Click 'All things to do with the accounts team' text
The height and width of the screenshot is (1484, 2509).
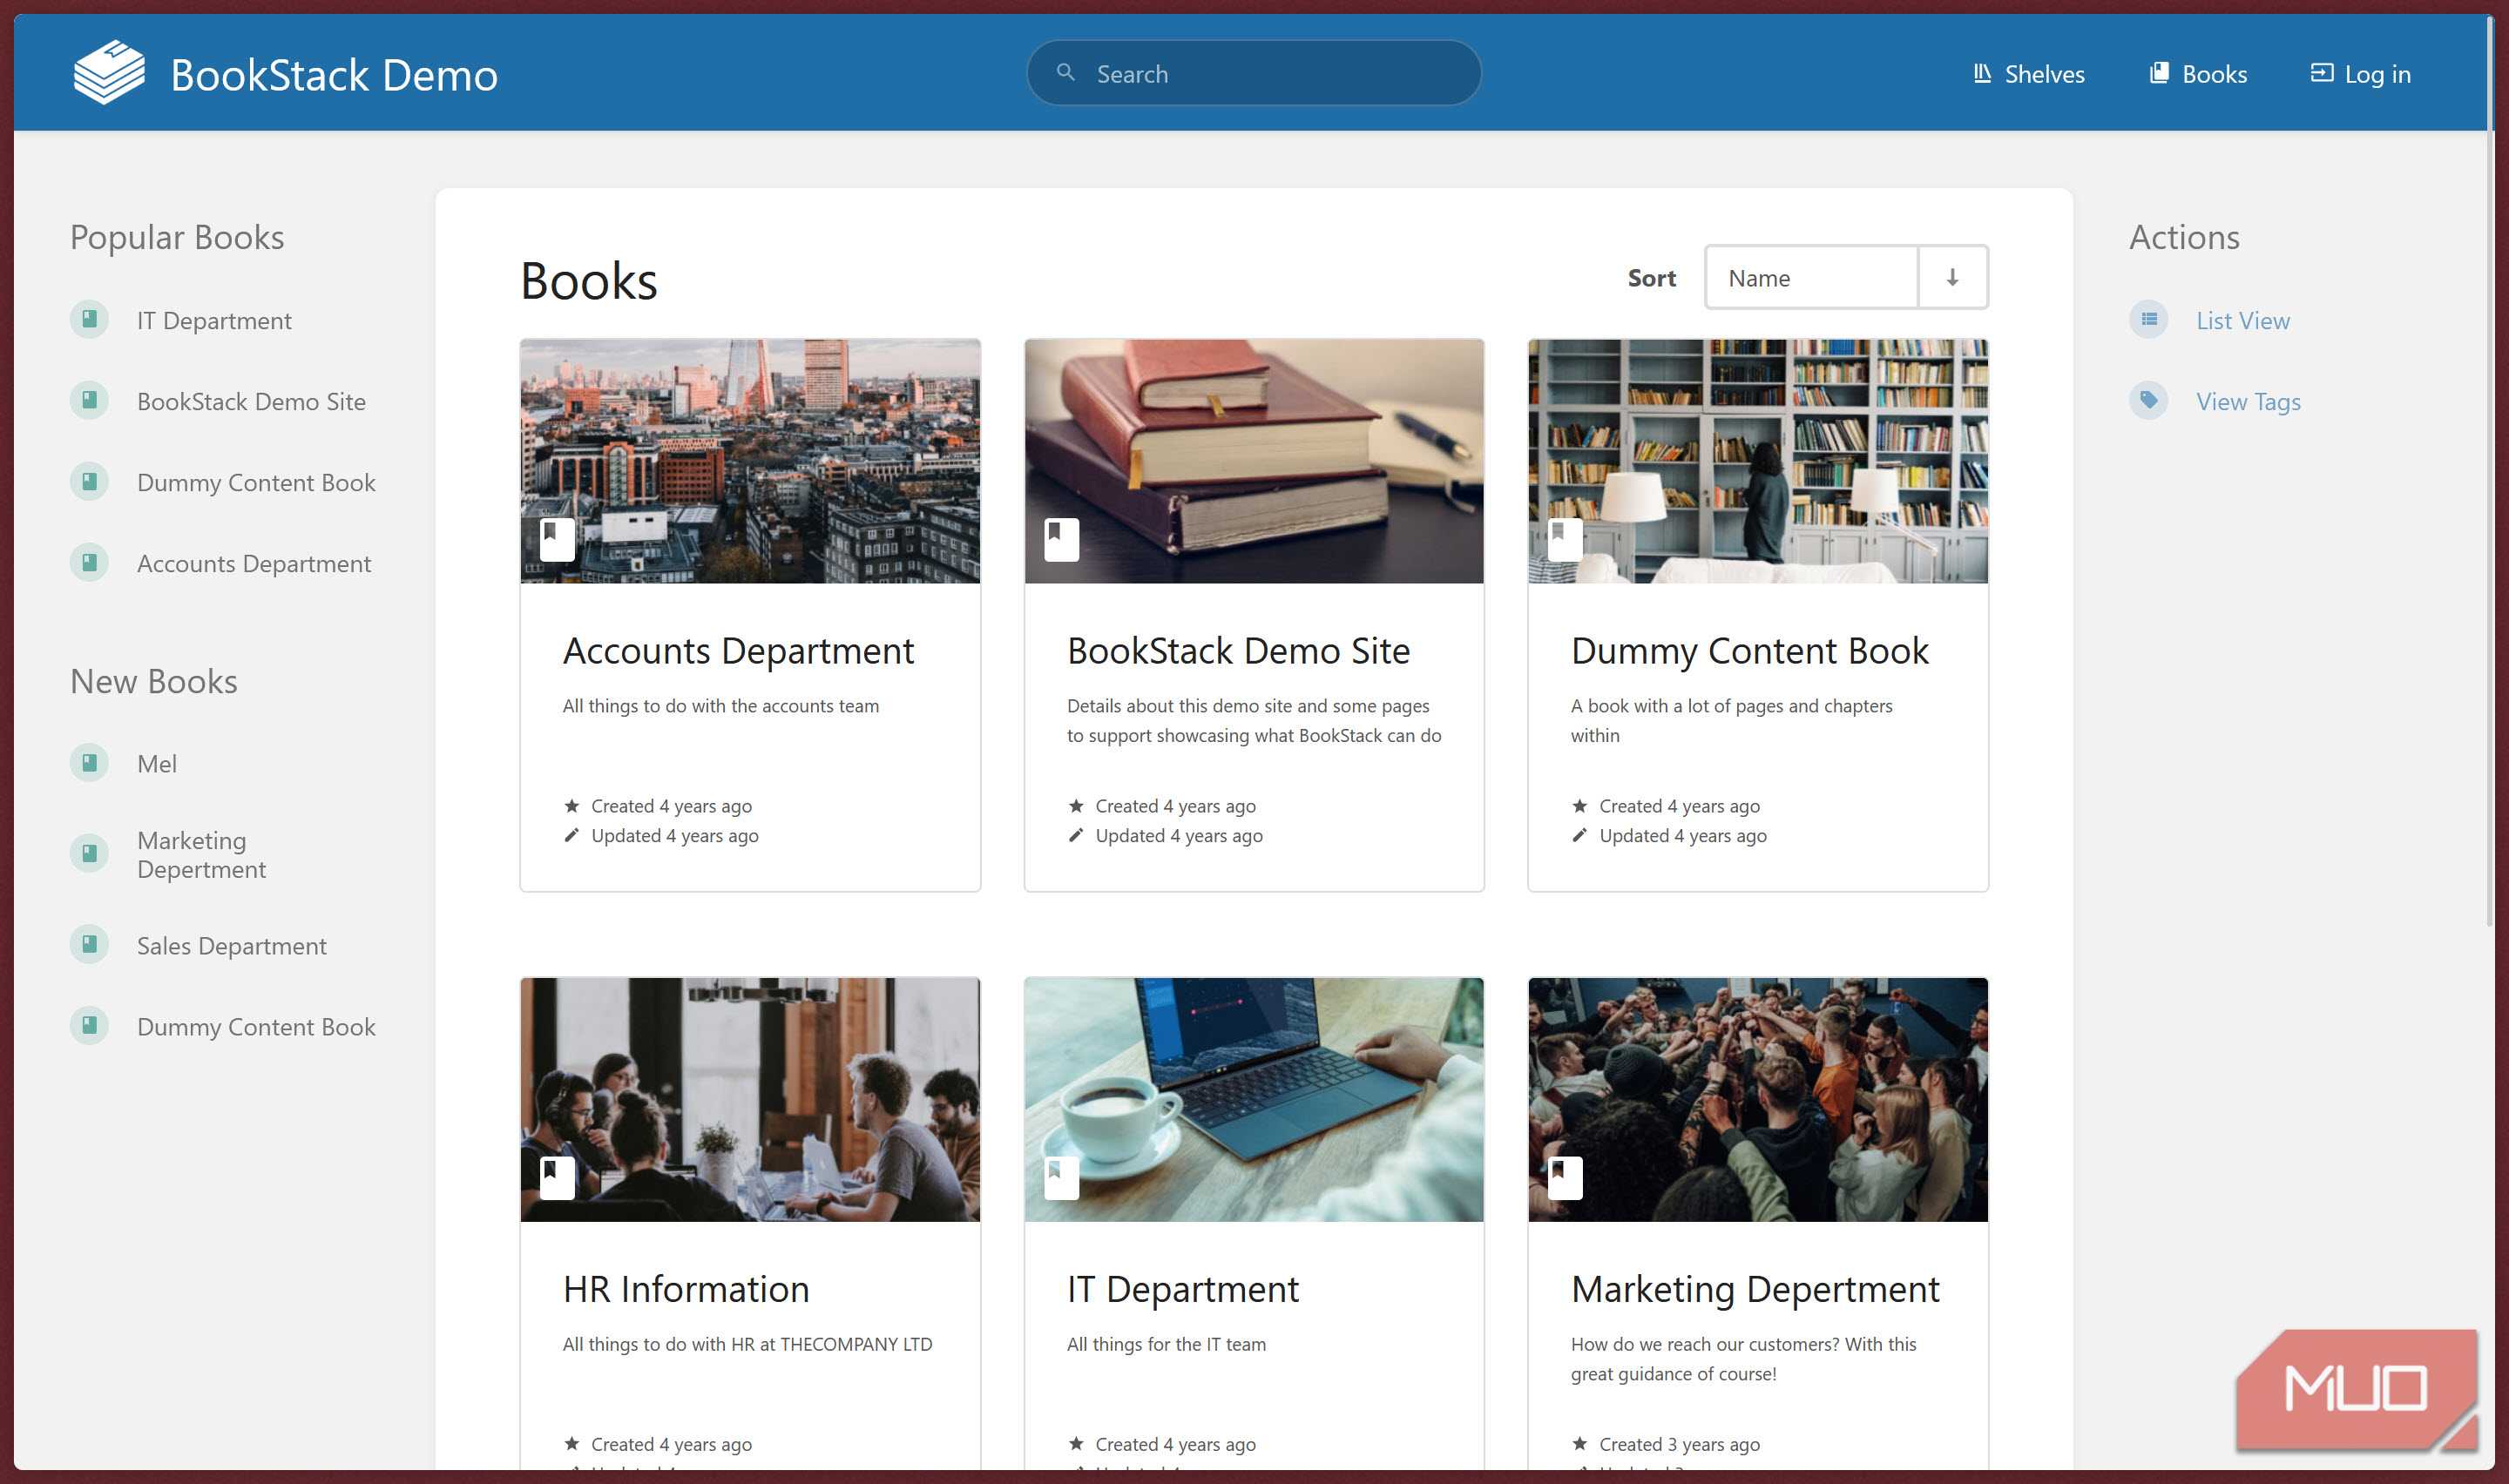(721, 706)
